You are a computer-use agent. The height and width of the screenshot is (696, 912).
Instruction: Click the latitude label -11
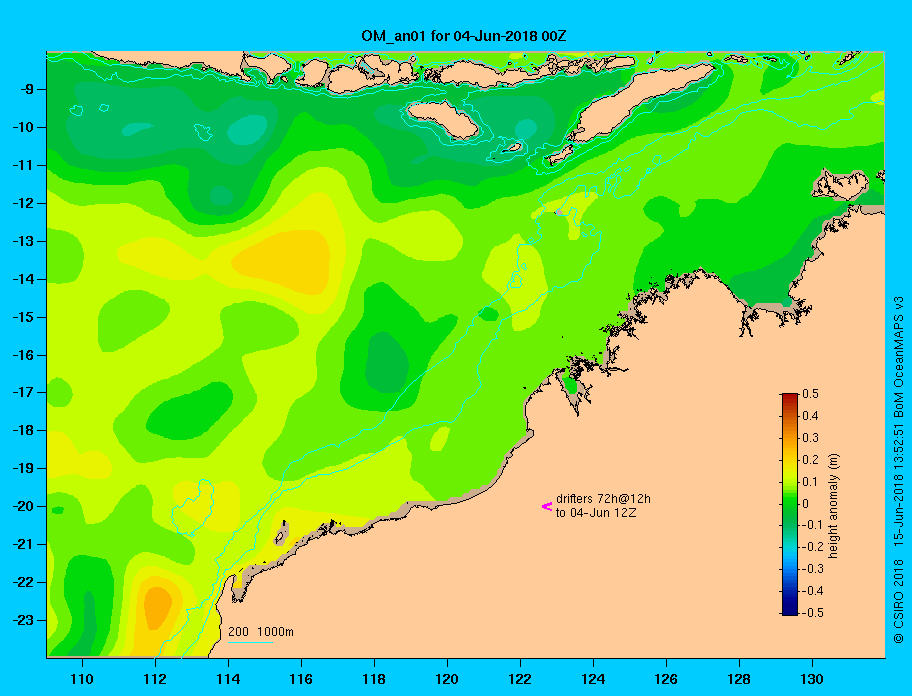[x=23, y=165]
